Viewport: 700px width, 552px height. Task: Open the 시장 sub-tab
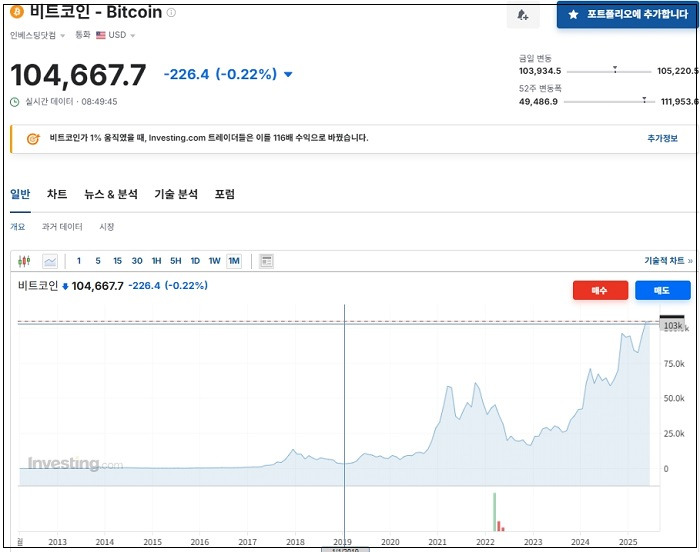[107, 227]
